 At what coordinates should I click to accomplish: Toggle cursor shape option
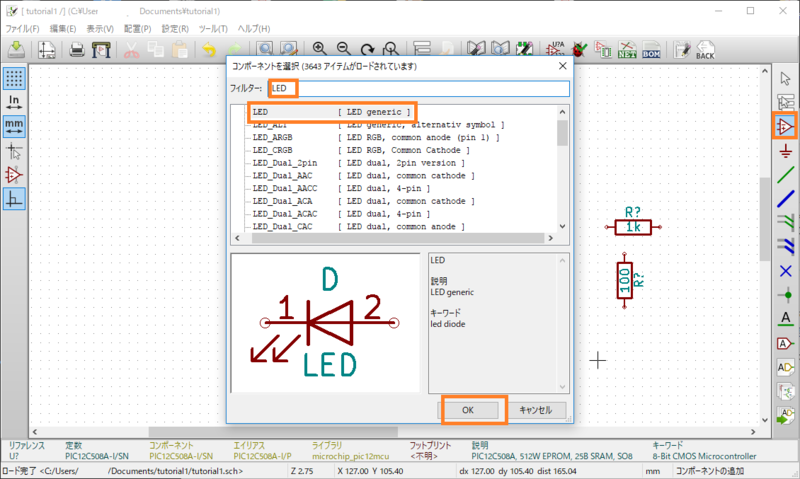pyautogui.click(x=14, y=151)
